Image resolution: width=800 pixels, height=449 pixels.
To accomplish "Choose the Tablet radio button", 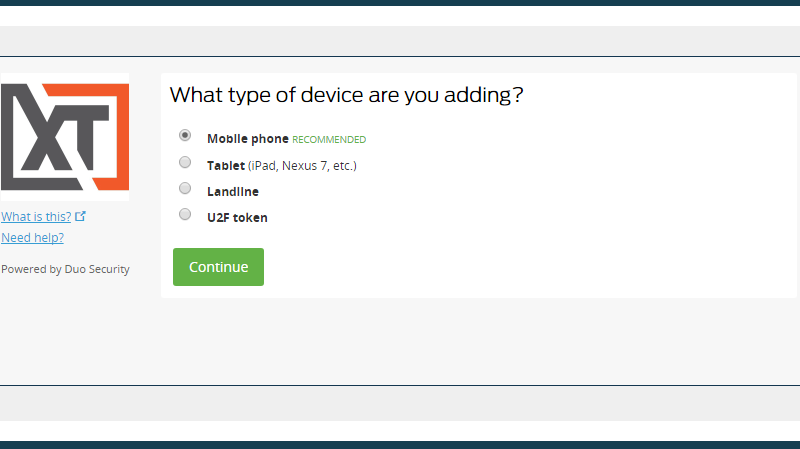I will pos(185,162).
